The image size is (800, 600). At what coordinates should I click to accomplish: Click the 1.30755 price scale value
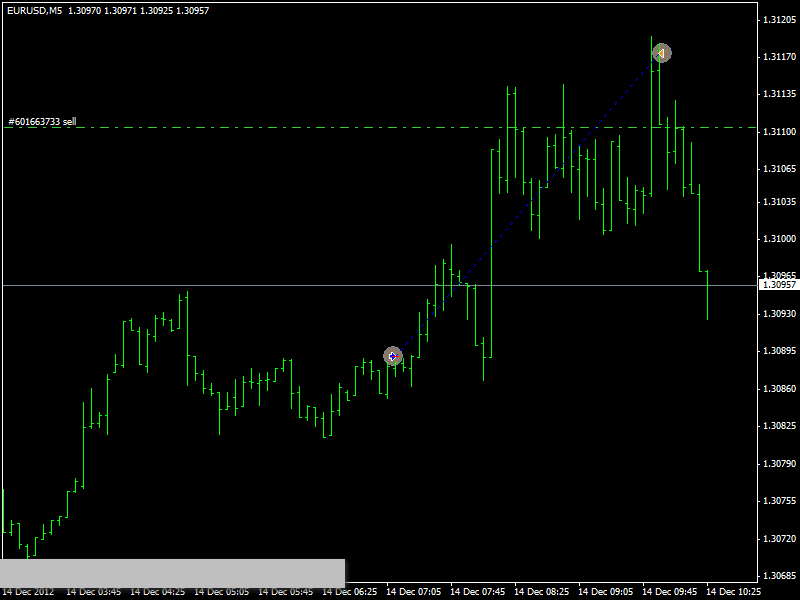point(779,501)
